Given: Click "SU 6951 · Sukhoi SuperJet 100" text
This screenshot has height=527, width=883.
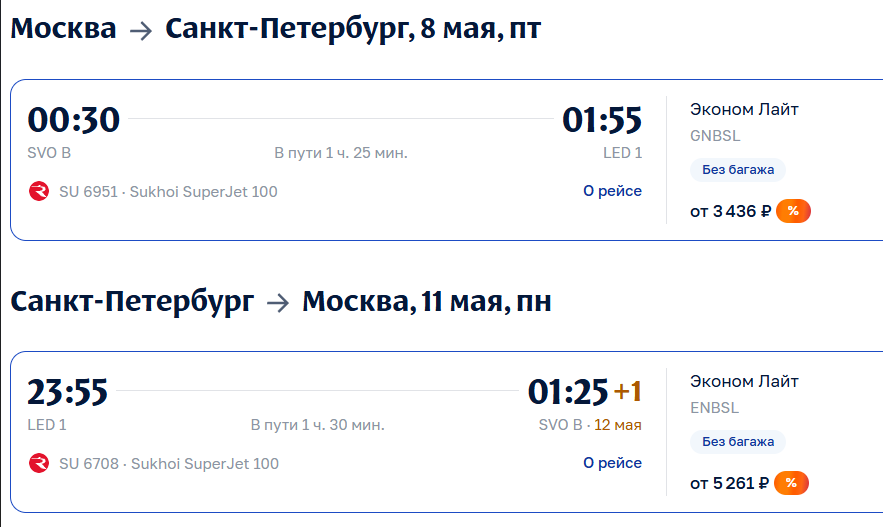Looking at the screenshot, I should tap(168, 191).
